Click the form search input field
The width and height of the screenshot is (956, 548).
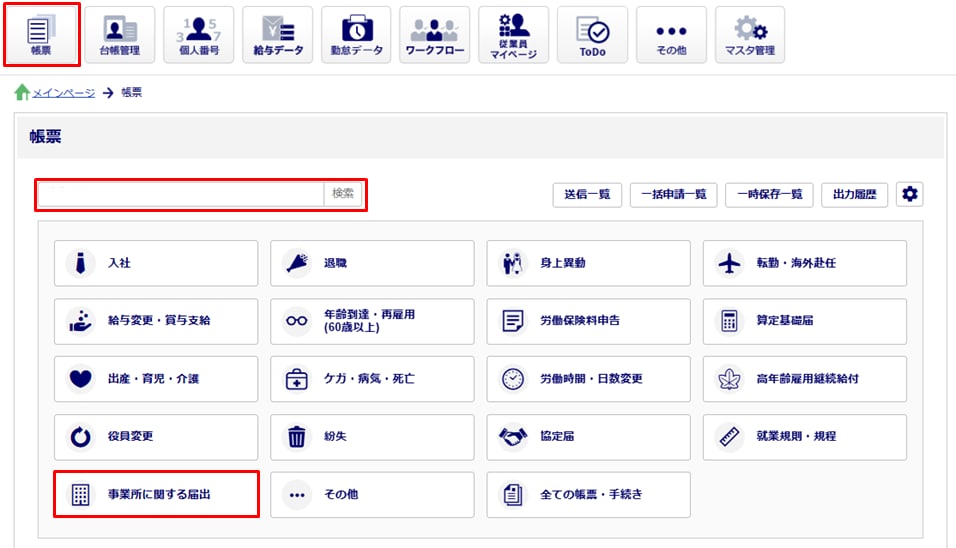[x=181, y=194]
